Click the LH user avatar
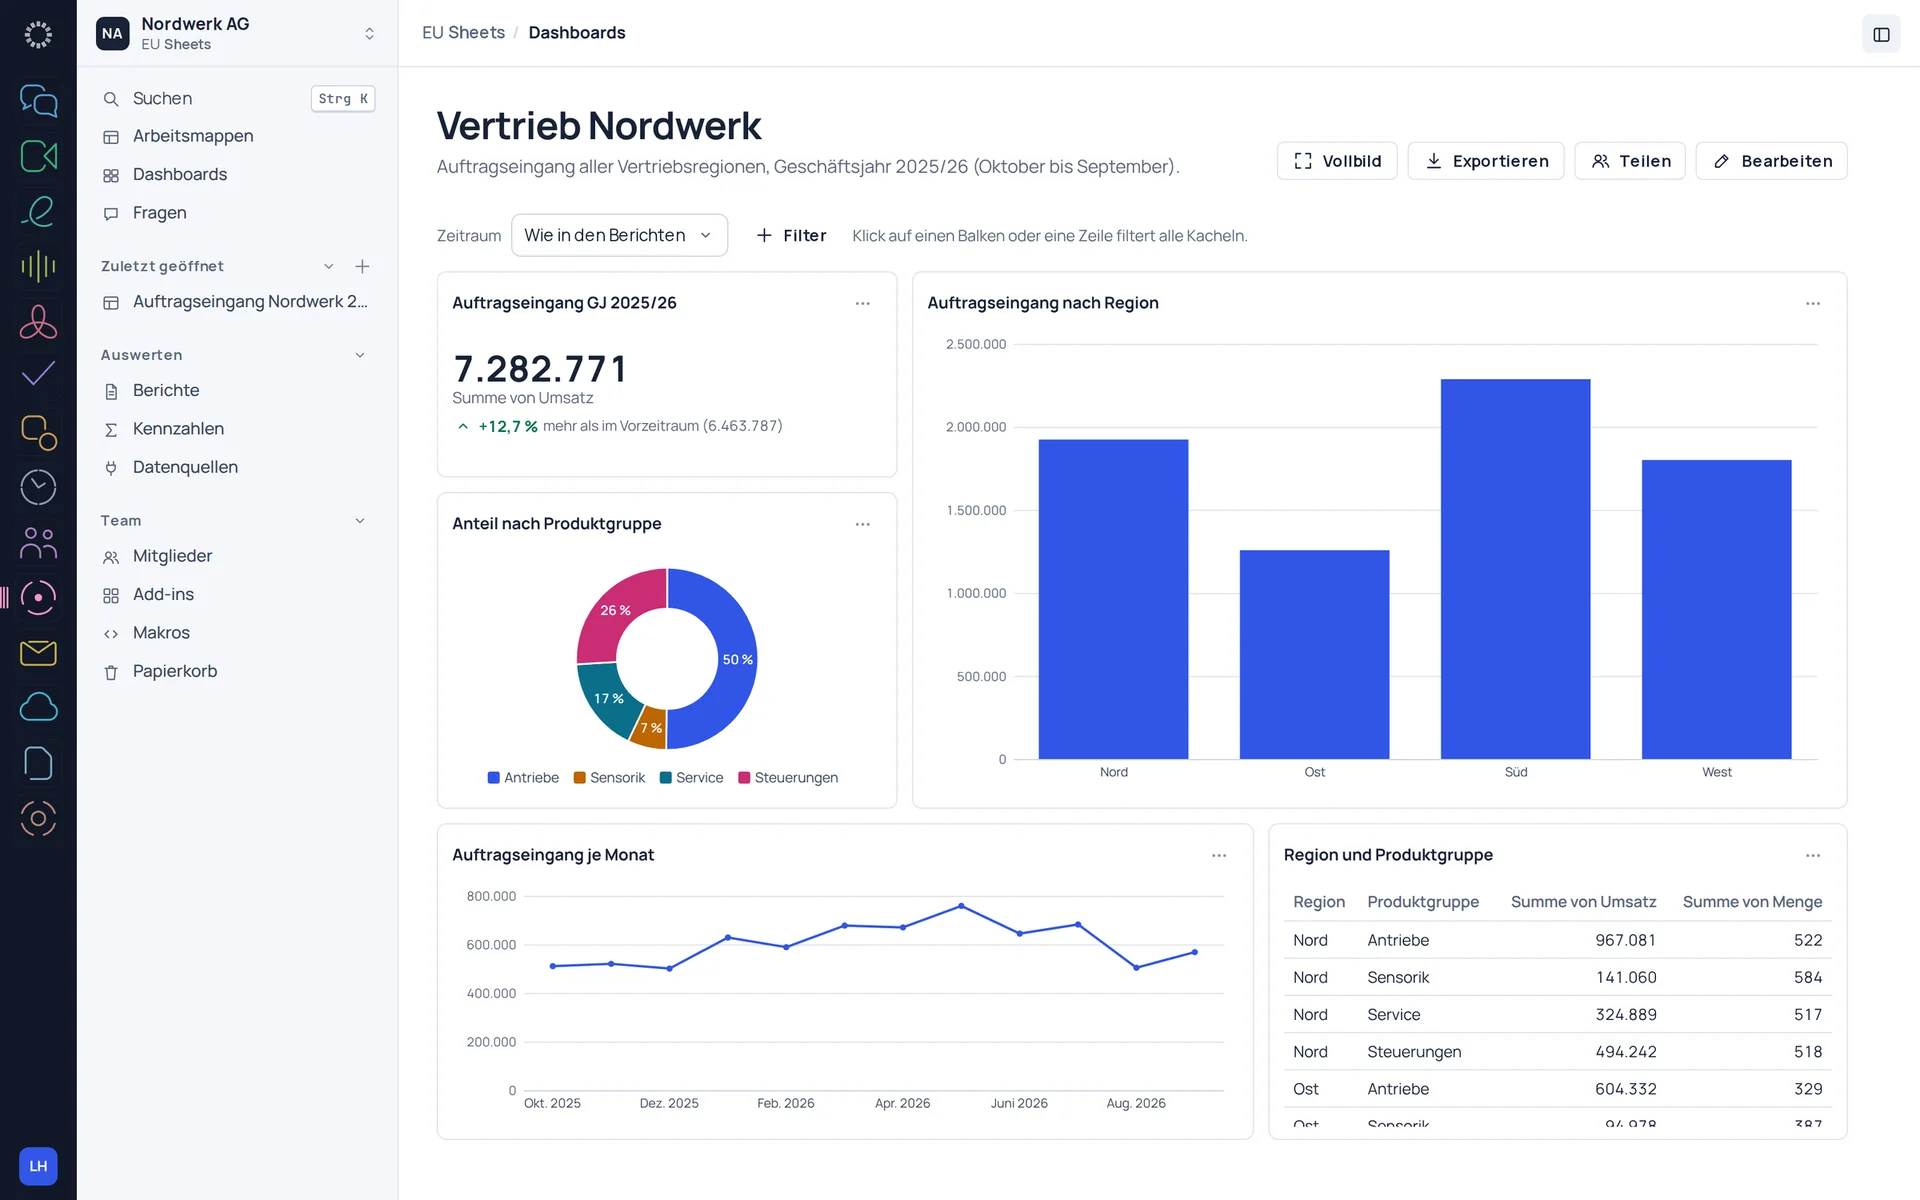This screenshot has width=1920, height=1200. tap(38, 1166)
